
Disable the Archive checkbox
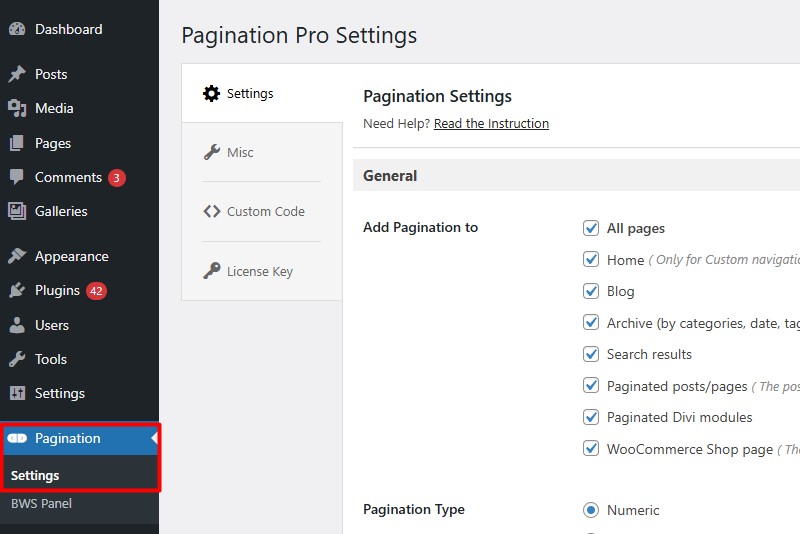pyautogui.click(x=591, y=322)
